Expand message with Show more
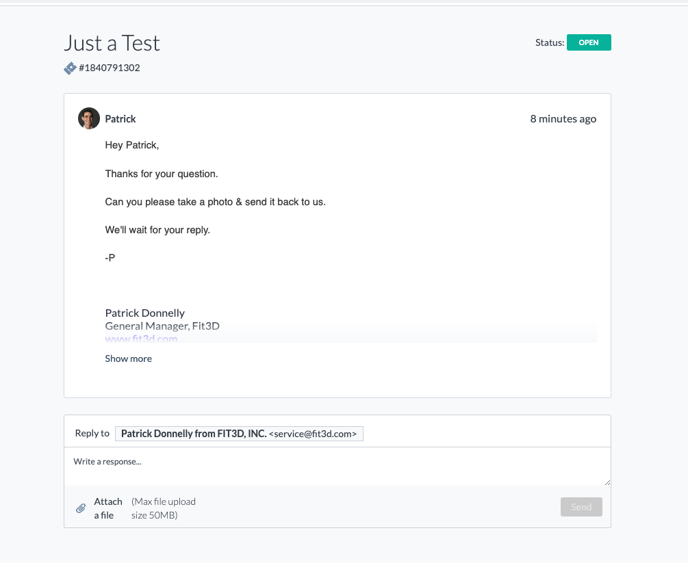688x563 pixels. point(128,359)
